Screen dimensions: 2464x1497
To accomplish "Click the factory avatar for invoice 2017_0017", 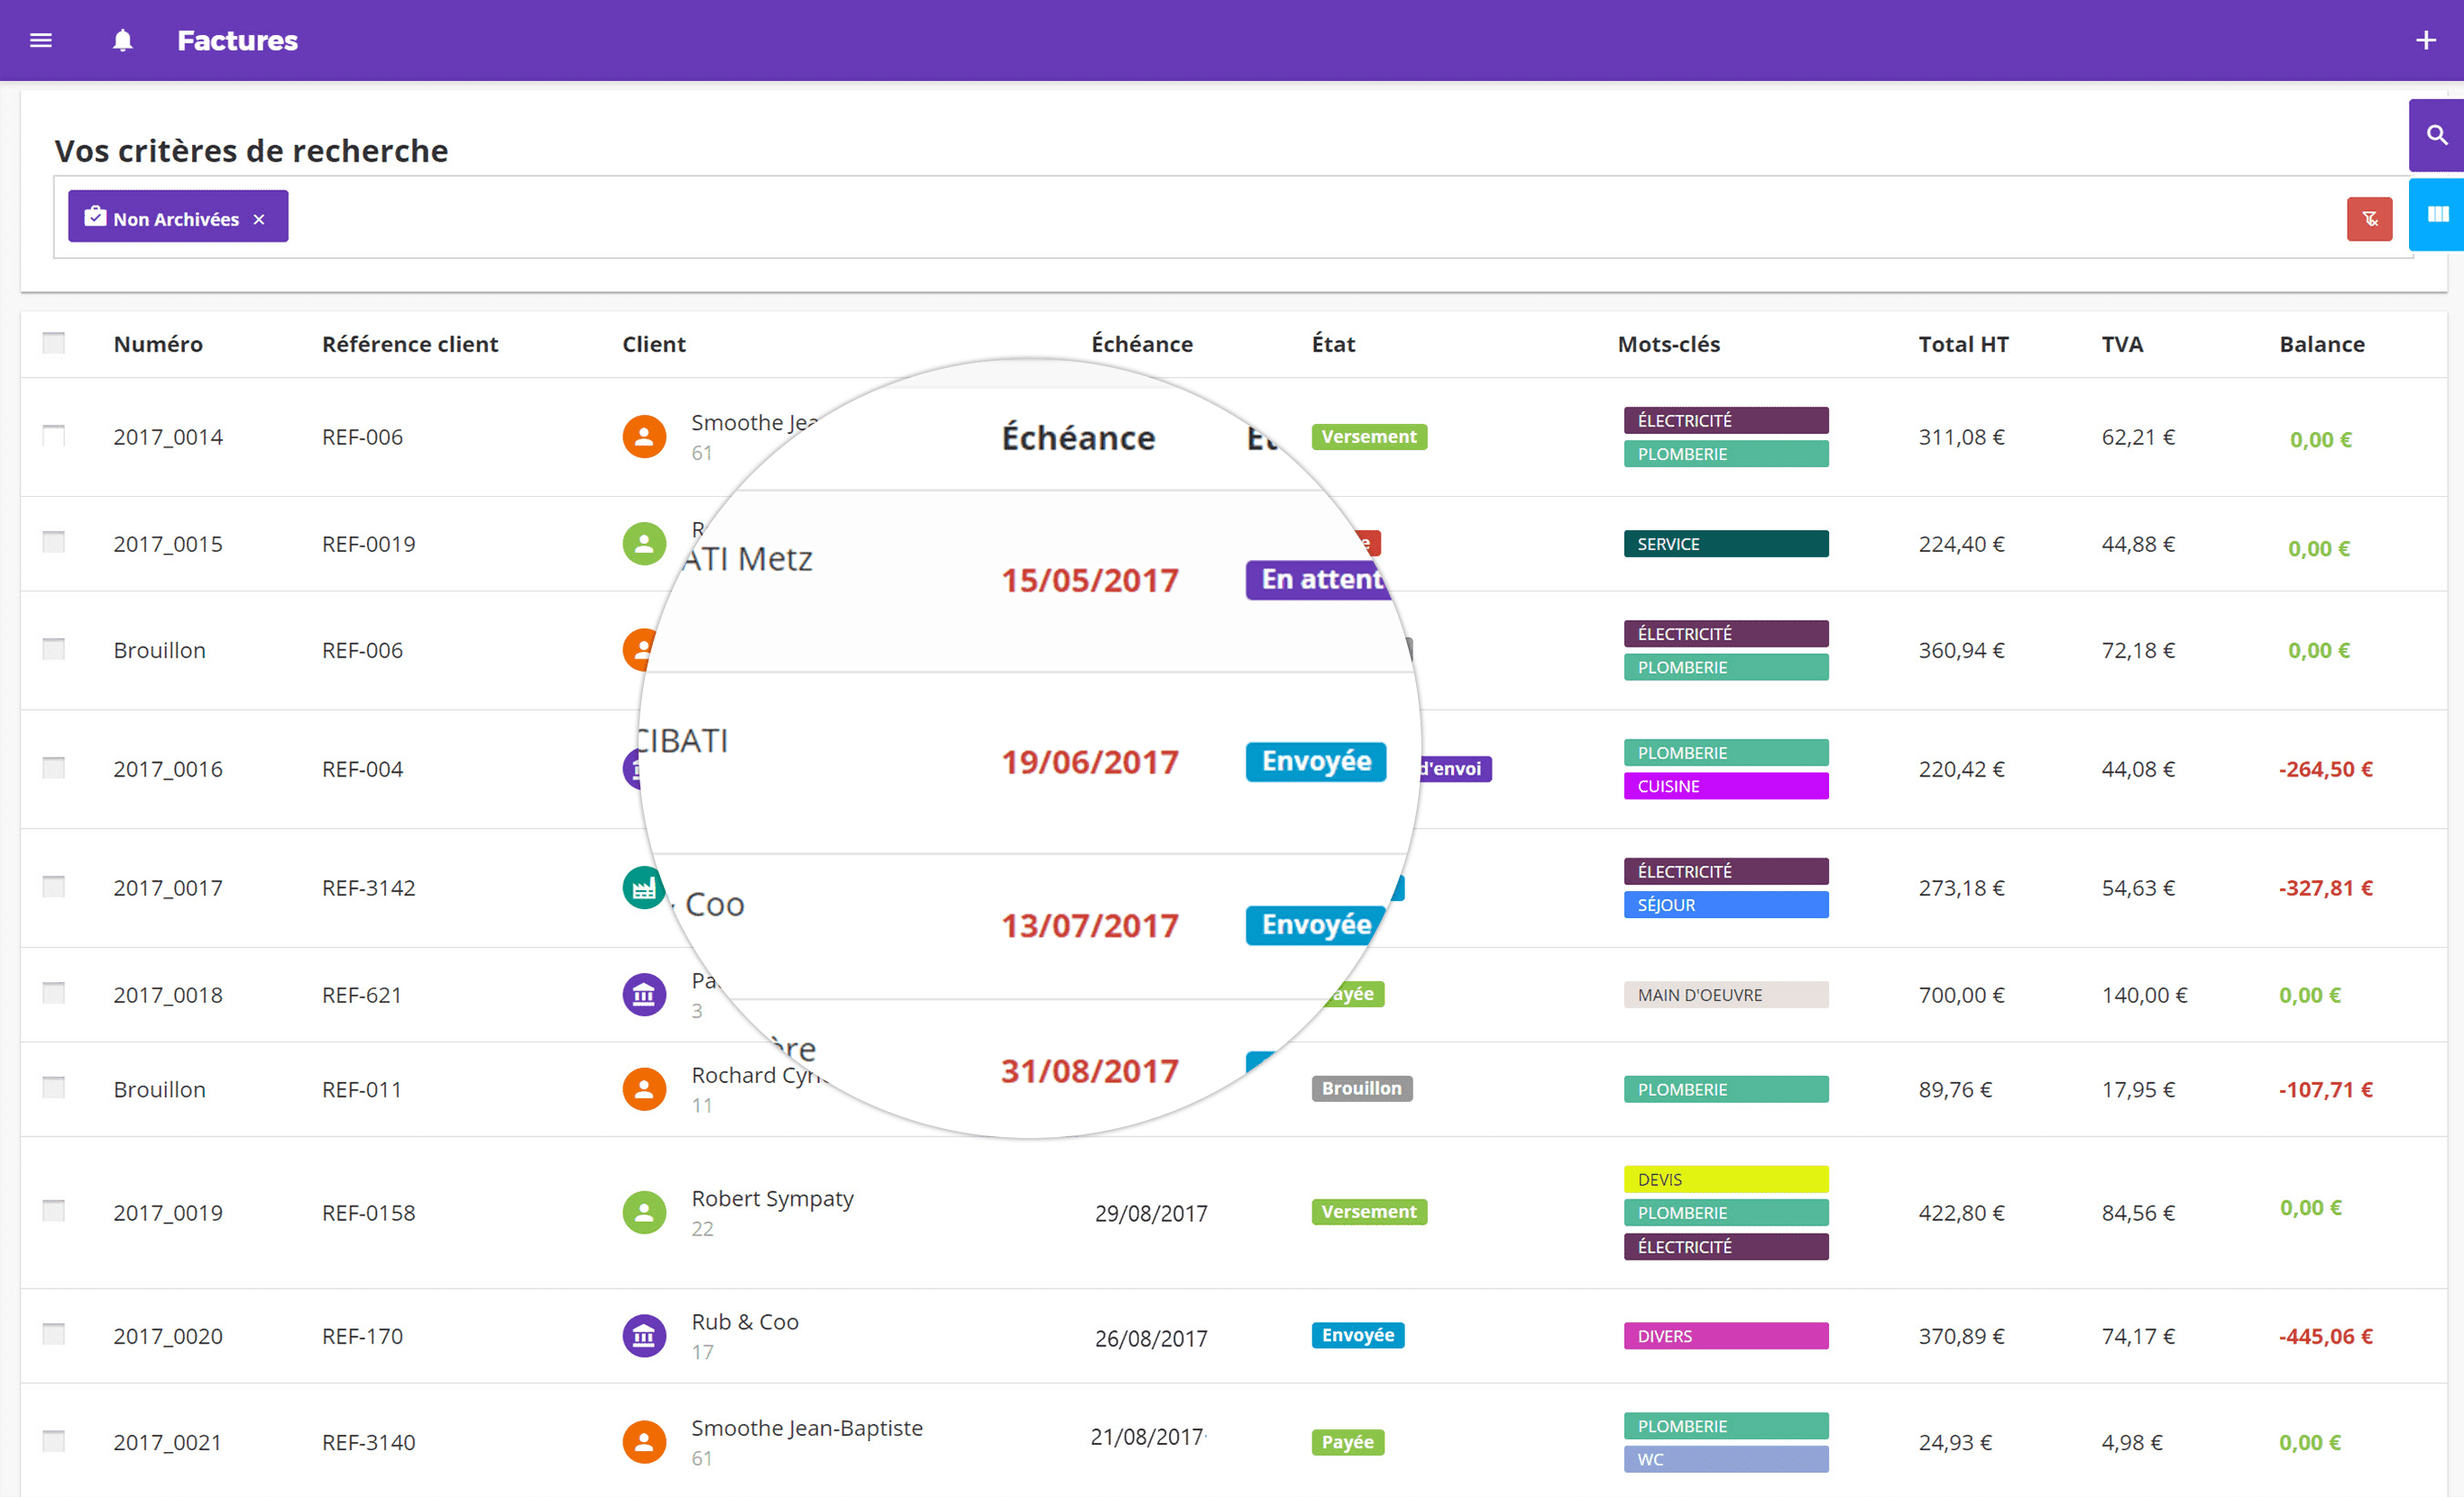I will (x=642, y=887).
